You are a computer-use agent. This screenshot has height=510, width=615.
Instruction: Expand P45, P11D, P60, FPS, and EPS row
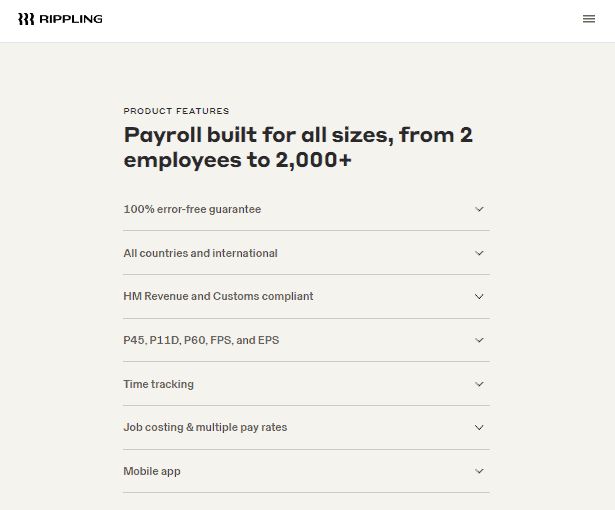click(x=306, y=340)
